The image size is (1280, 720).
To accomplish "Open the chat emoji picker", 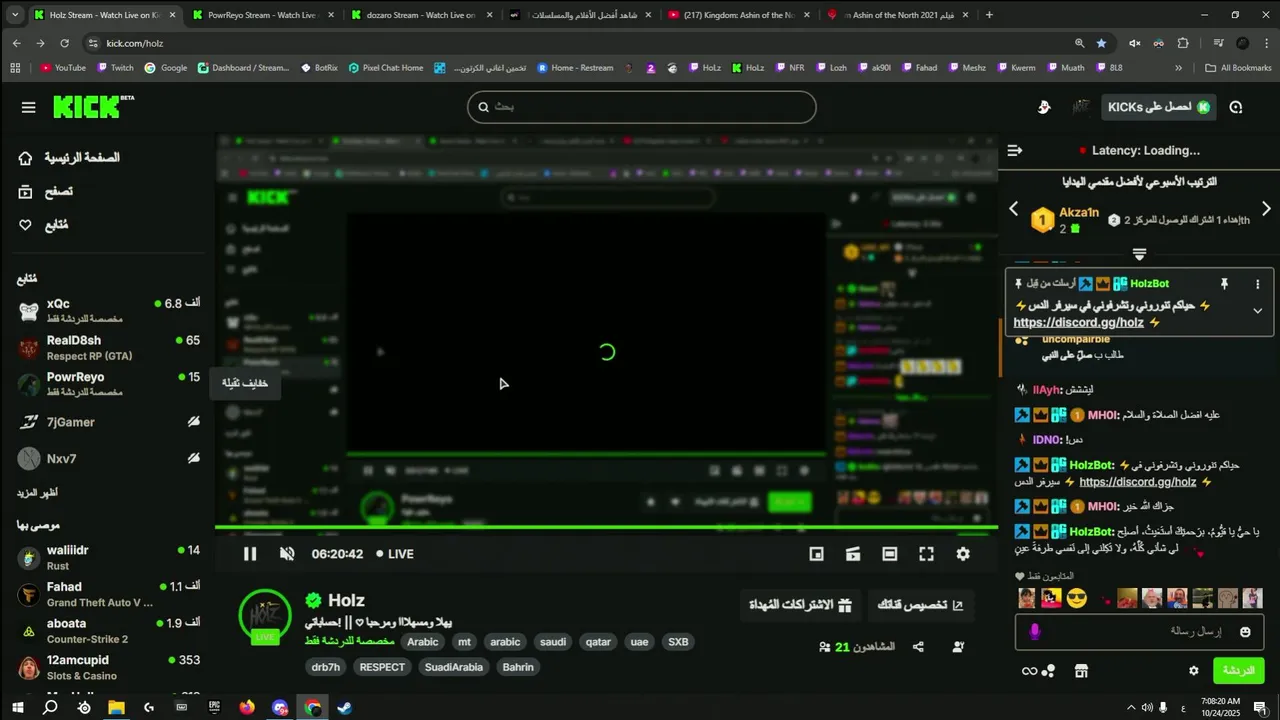I will [x=1245, y=632].
